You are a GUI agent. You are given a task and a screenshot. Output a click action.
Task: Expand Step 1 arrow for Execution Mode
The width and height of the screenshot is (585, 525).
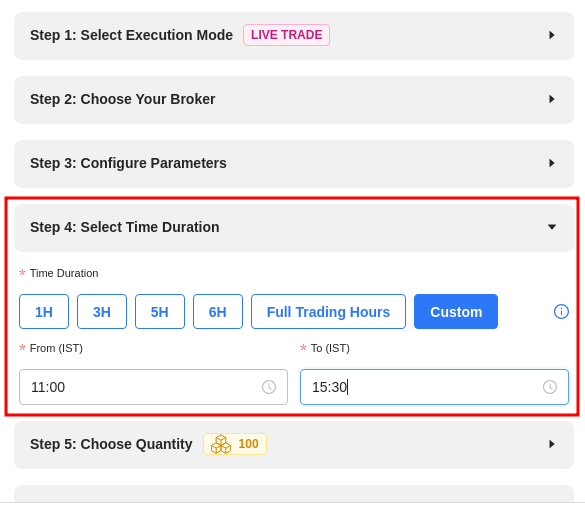pyautogui.click(x=551, y=35)
